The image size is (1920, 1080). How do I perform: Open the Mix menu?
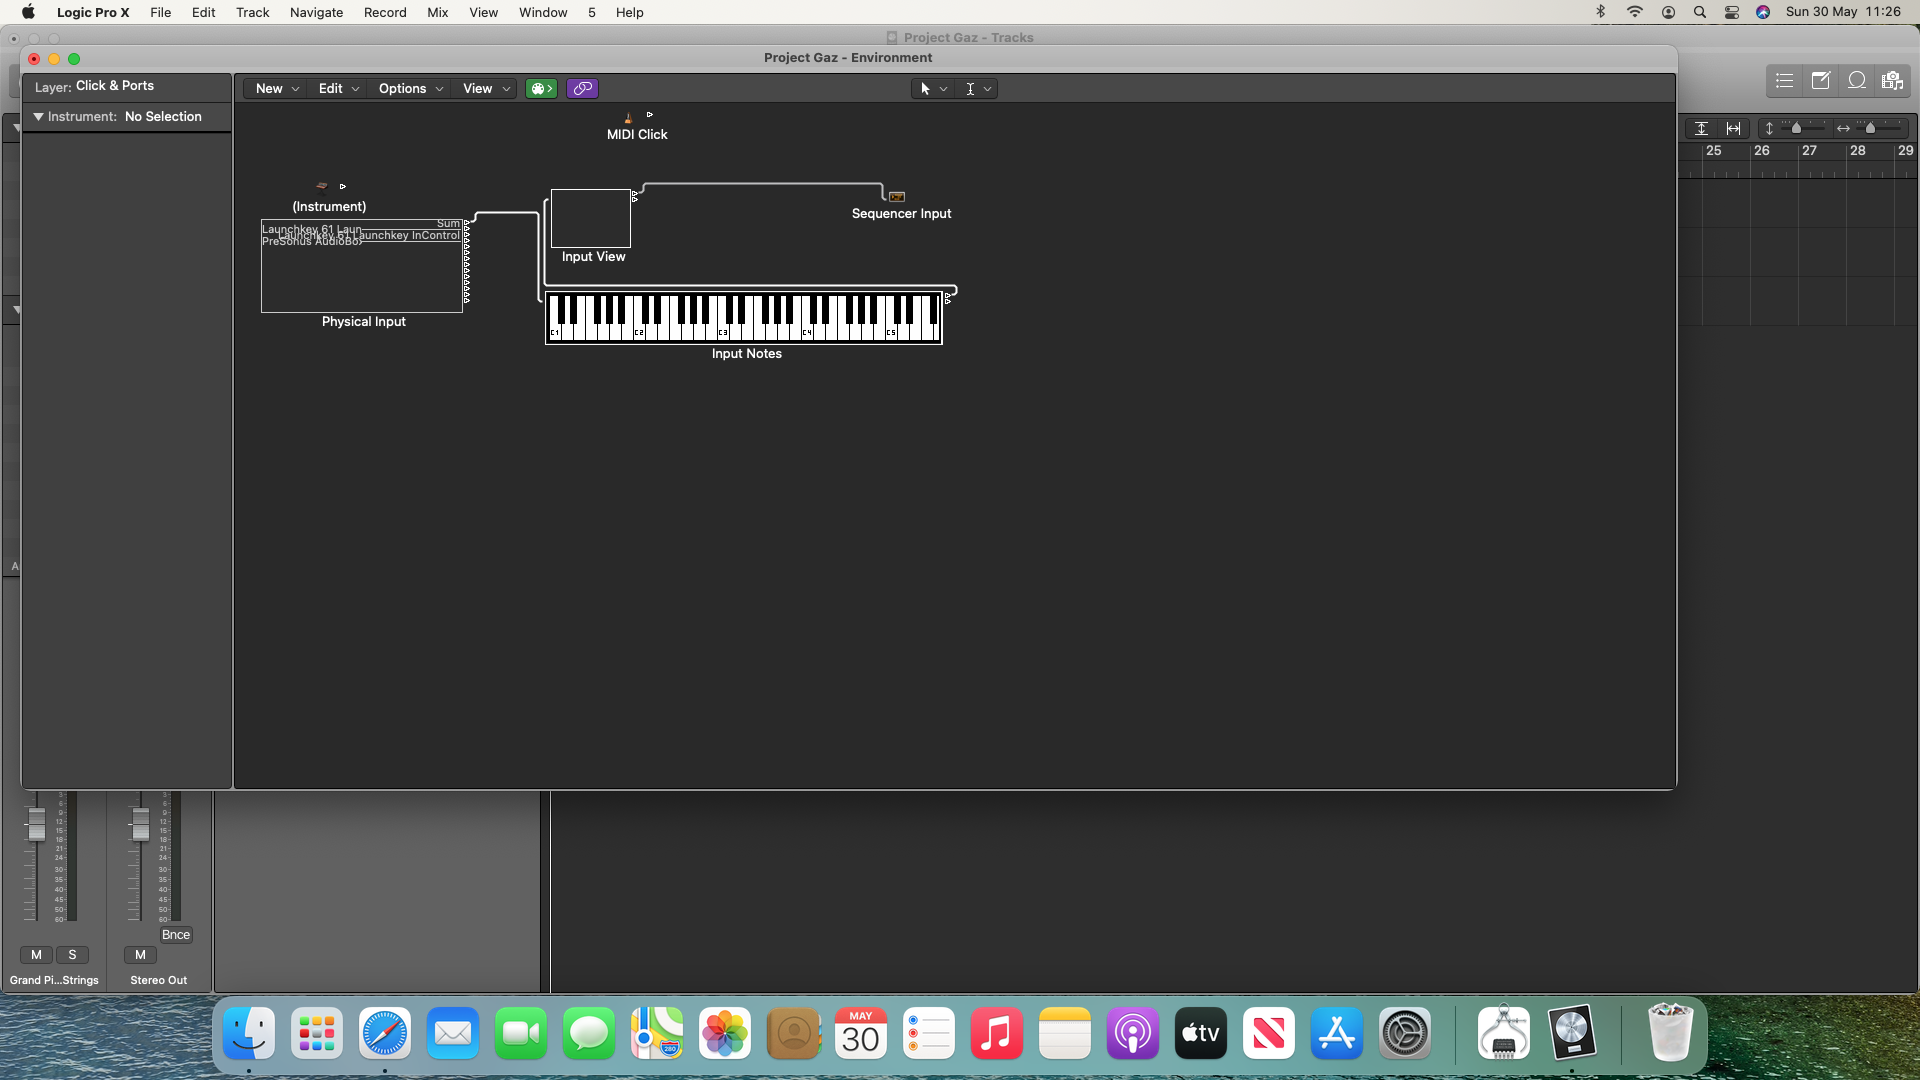tap(437, 12)
